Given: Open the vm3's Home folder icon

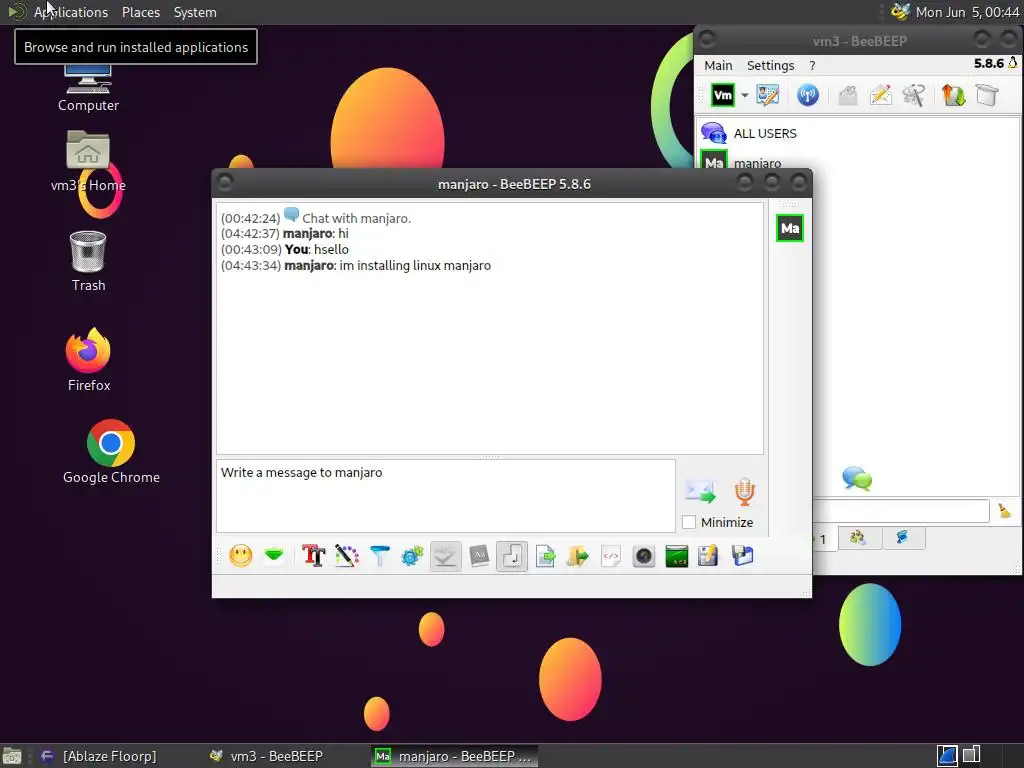Looking at the screenshot, I should [x=88, y=161].
